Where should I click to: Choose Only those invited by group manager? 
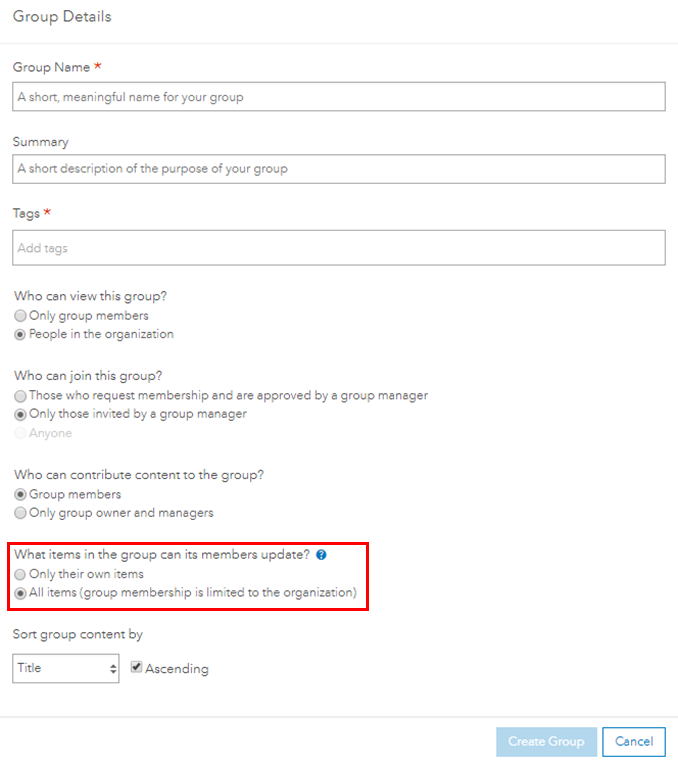(x=20, y=415)
